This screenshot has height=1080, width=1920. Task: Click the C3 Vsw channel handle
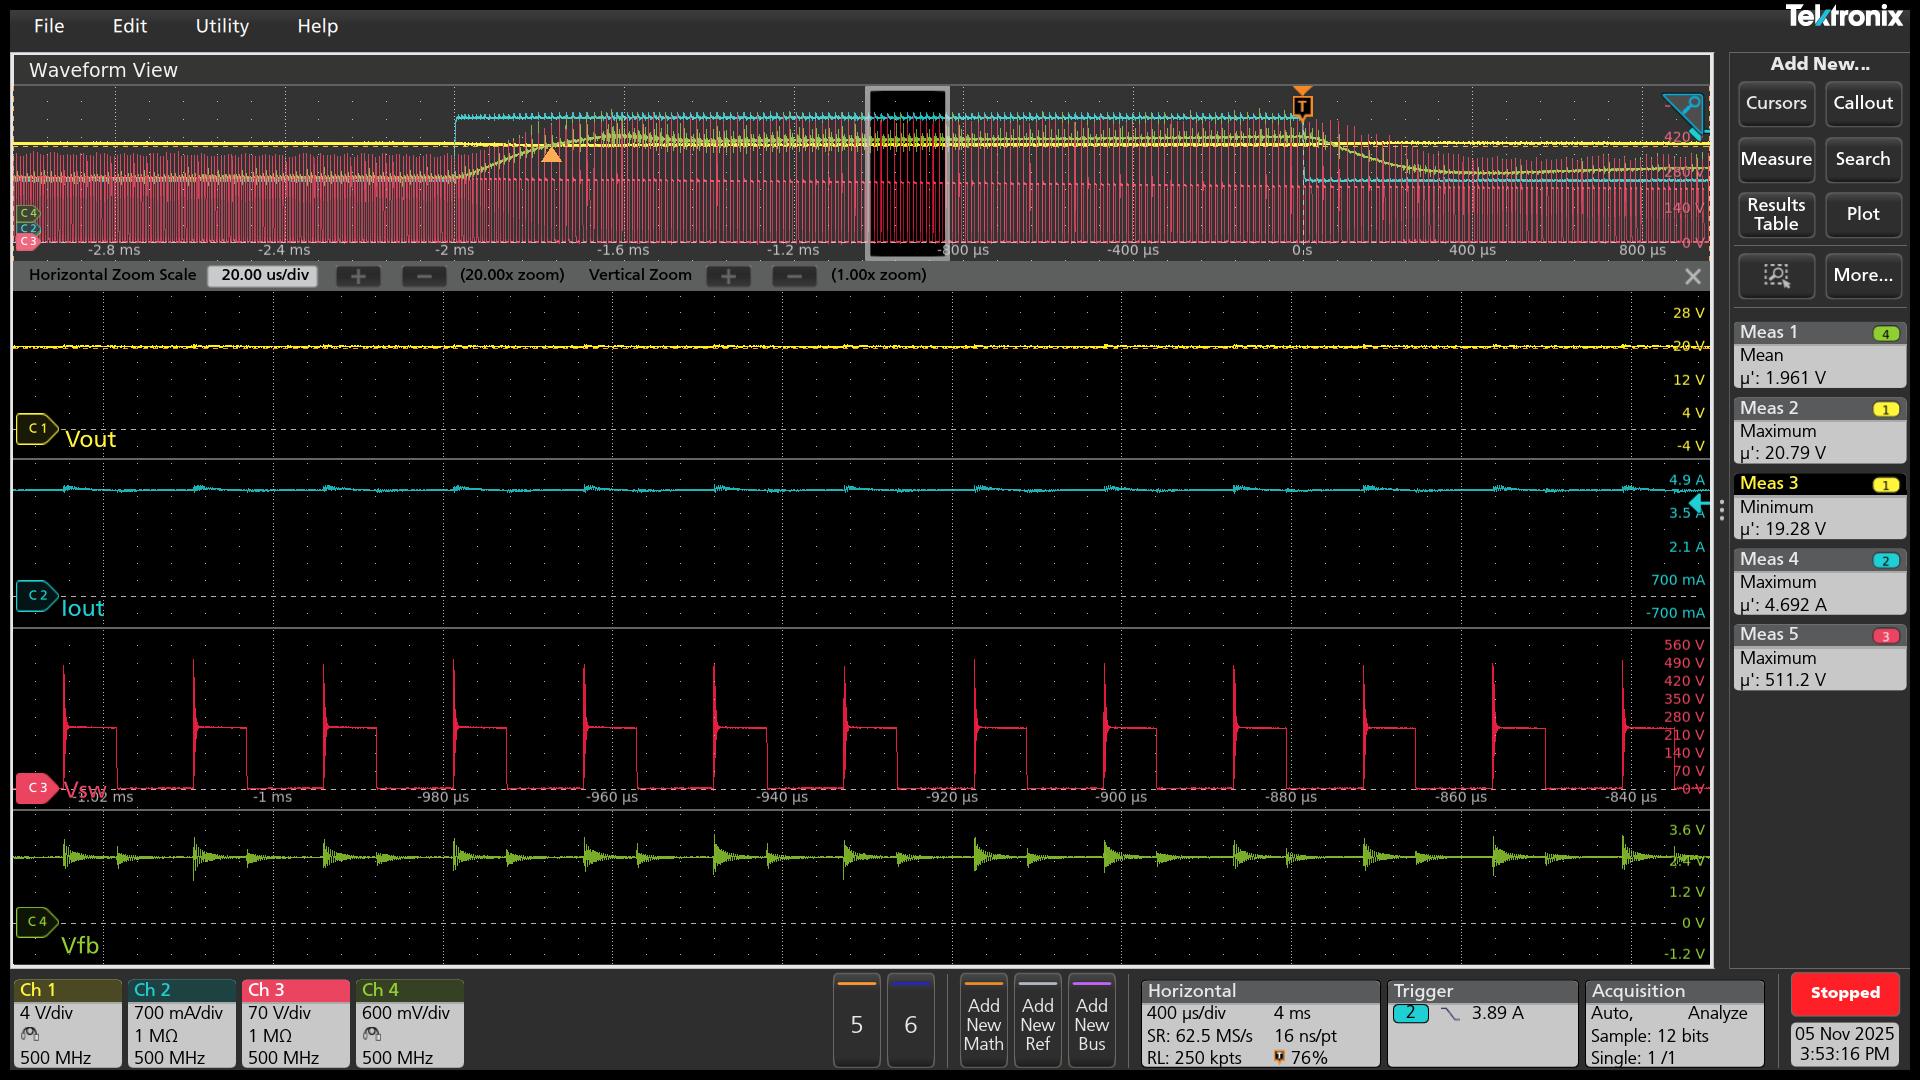(36, 788)
